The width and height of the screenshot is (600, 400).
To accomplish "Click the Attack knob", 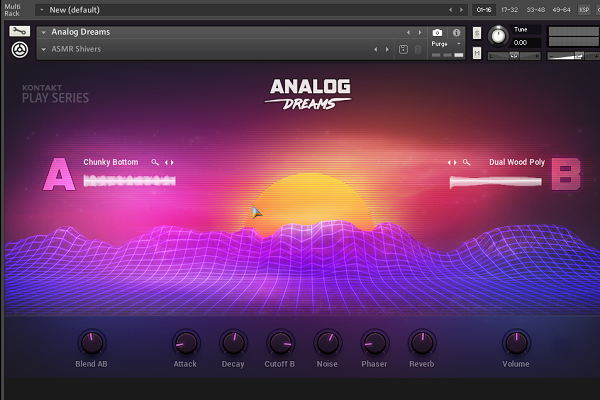I will (x=186, y=343).
